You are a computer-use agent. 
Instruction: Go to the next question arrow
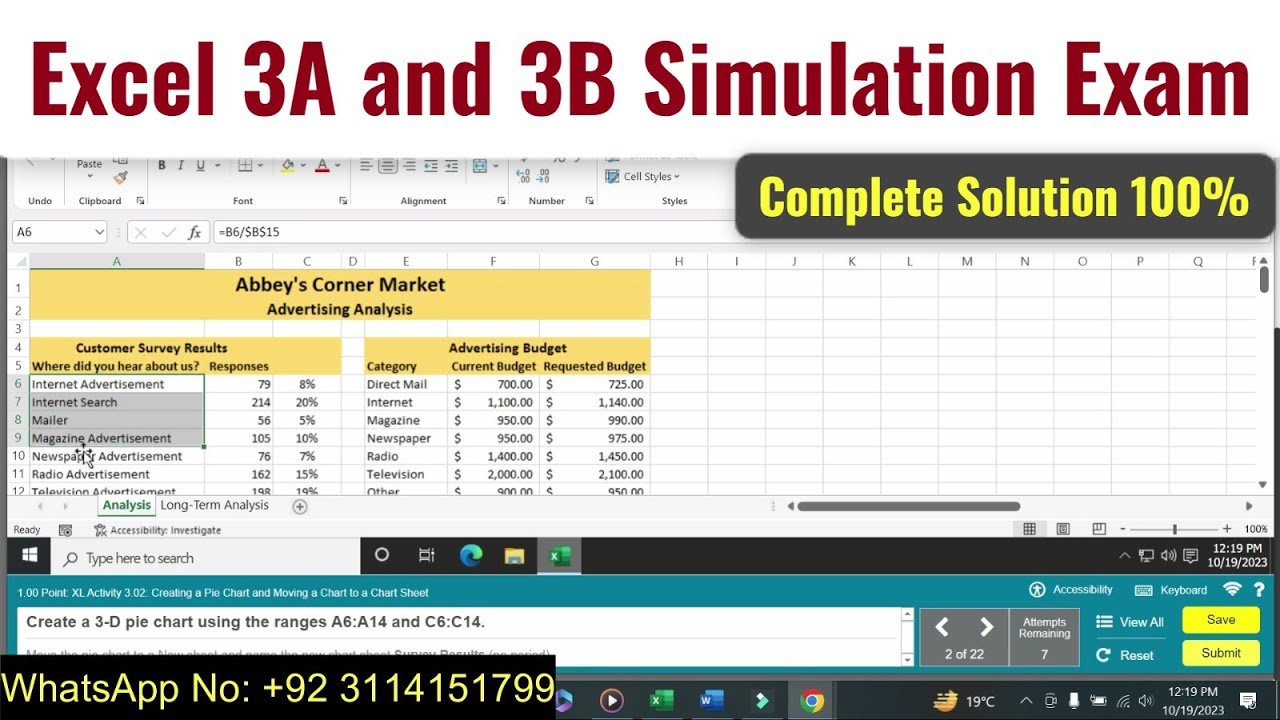pyautogui.click(x=986, y=627)
